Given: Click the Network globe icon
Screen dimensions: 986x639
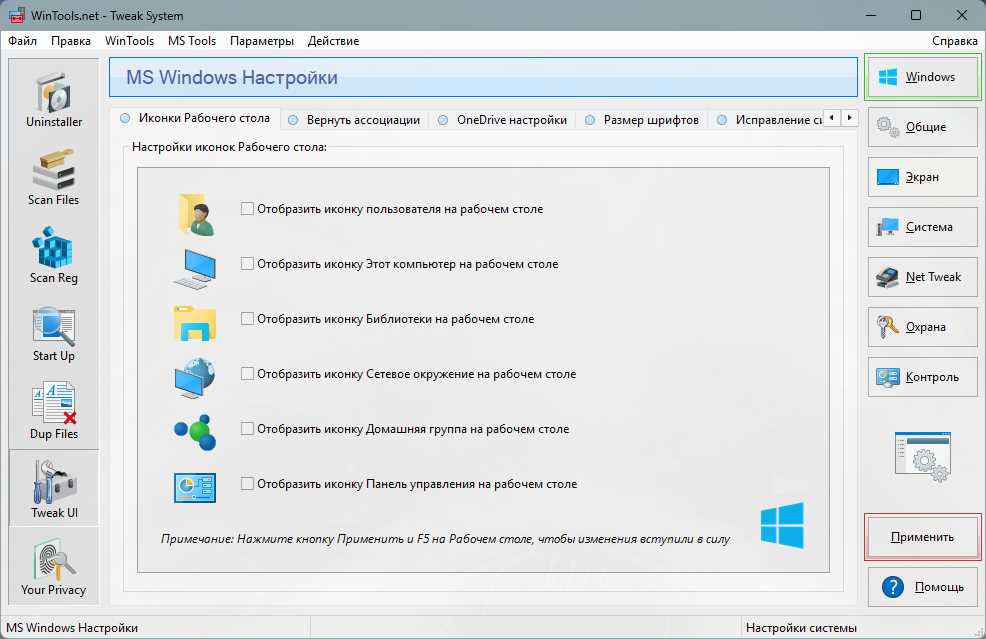Looking at the screenshot, I should click(x=195, y=378).
